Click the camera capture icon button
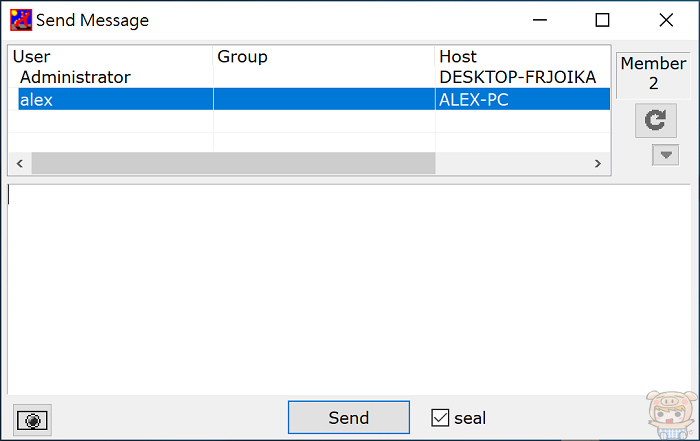This screenshot has width=700, height=441. (x=34, y=421)
